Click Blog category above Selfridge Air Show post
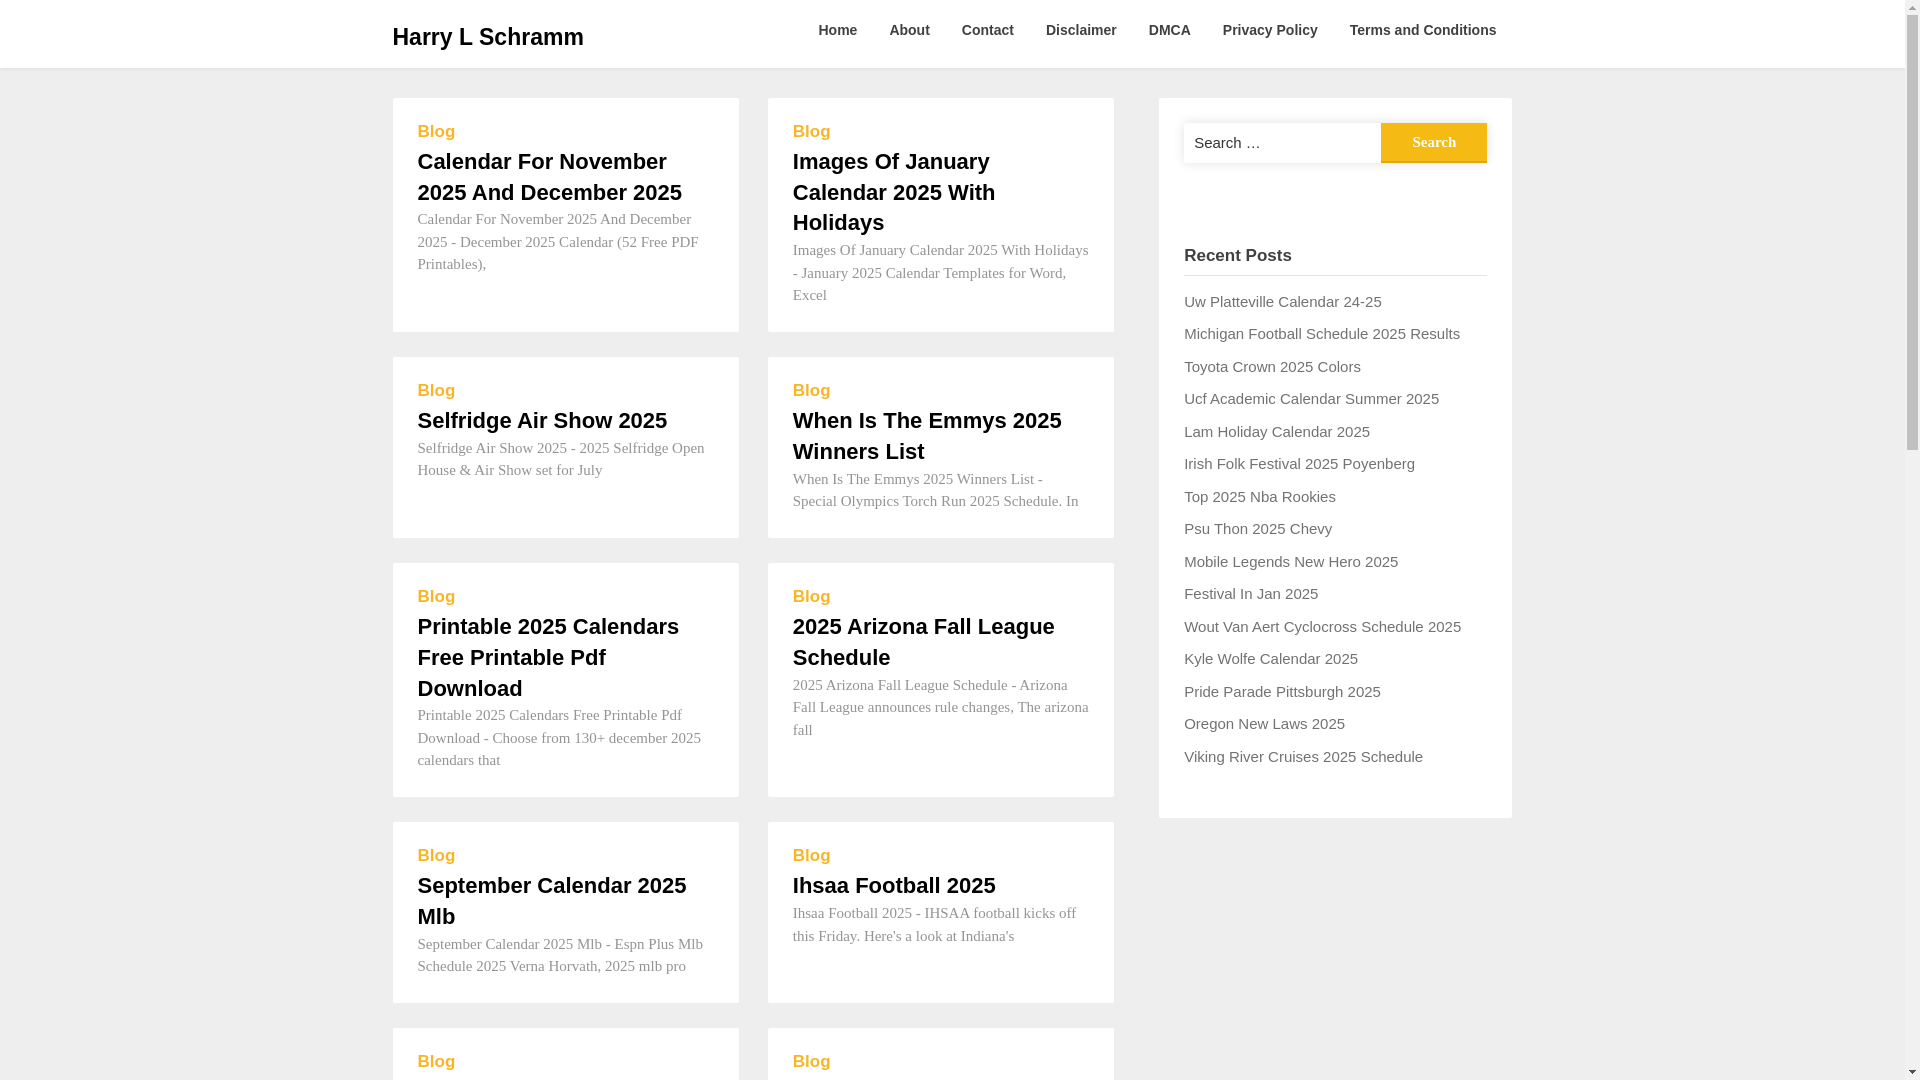The height and width of the screenshot is (1080, 1920). pos(436,391)
